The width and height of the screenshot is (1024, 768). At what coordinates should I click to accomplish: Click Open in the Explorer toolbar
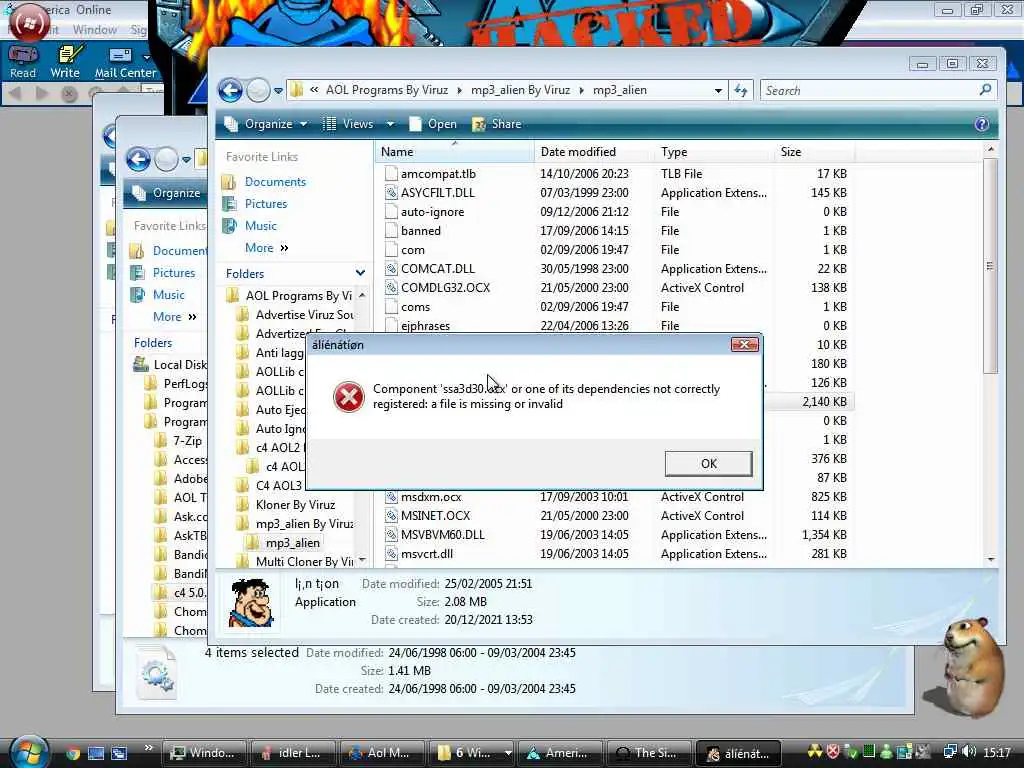432,124
